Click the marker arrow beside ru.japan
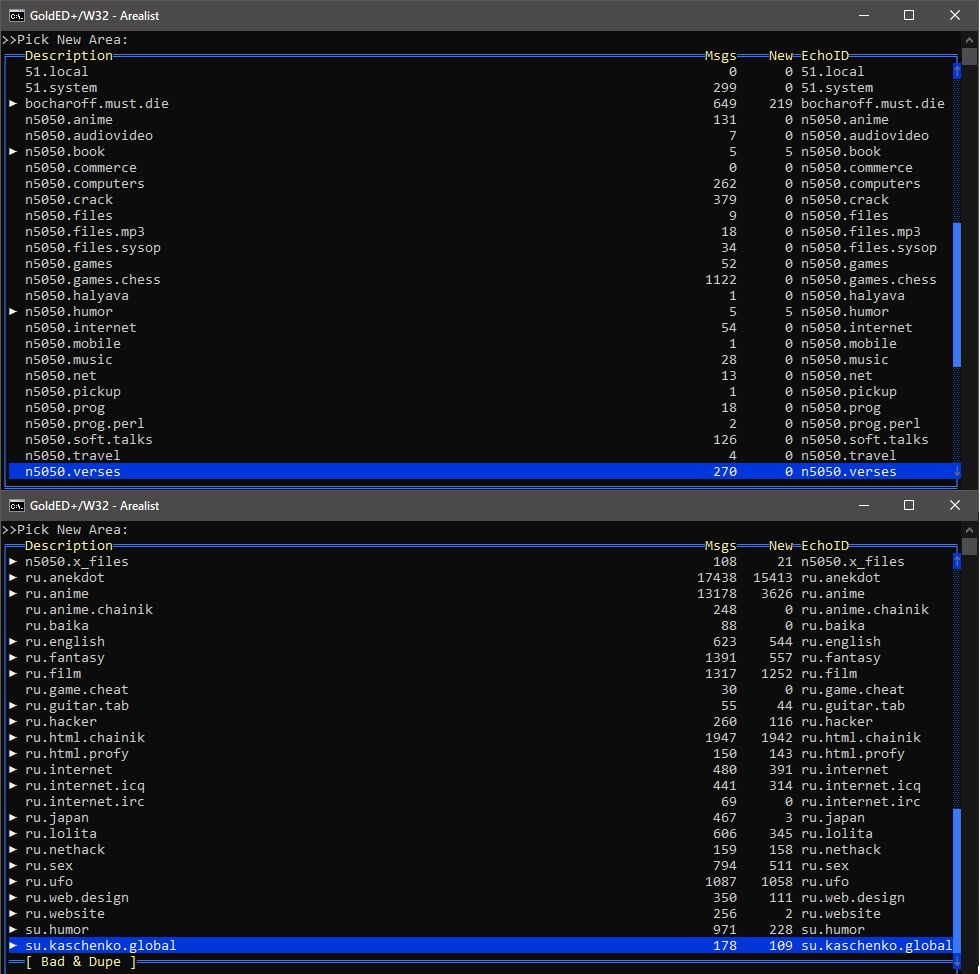This screenshot has width=980, height=974. click(x=12, y=818)
